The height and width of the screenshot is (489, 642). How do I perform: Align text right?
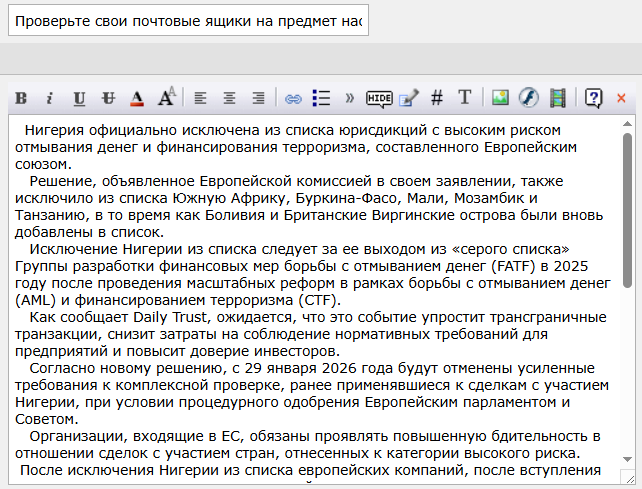pyautogui.click(x=258, y=98)
